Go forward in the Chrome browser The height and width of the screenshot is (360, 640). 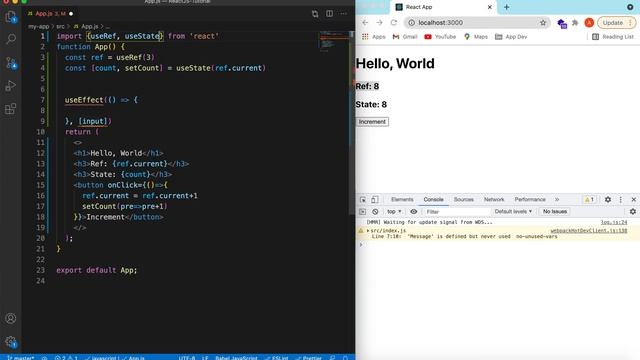[x=379, y=23]
